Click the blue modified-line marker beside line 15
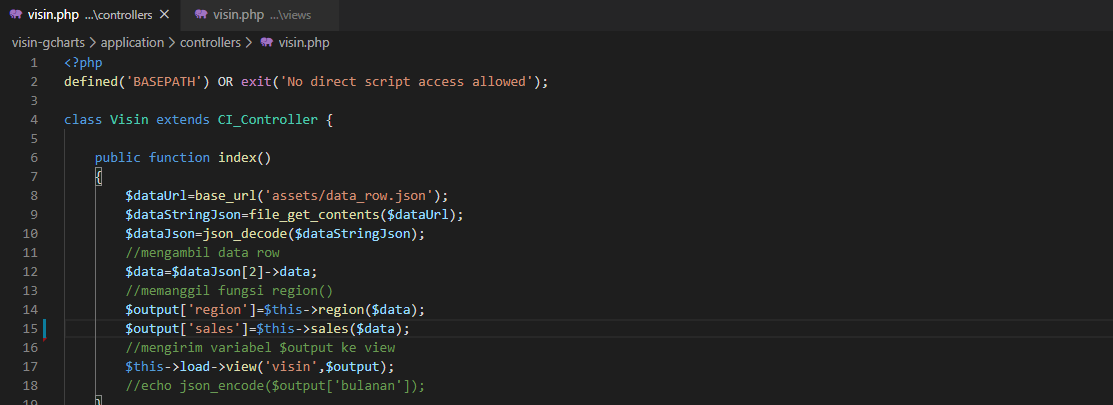This screenshot has width=1113, height=405. pyautogui.click(x=45, y=329)
